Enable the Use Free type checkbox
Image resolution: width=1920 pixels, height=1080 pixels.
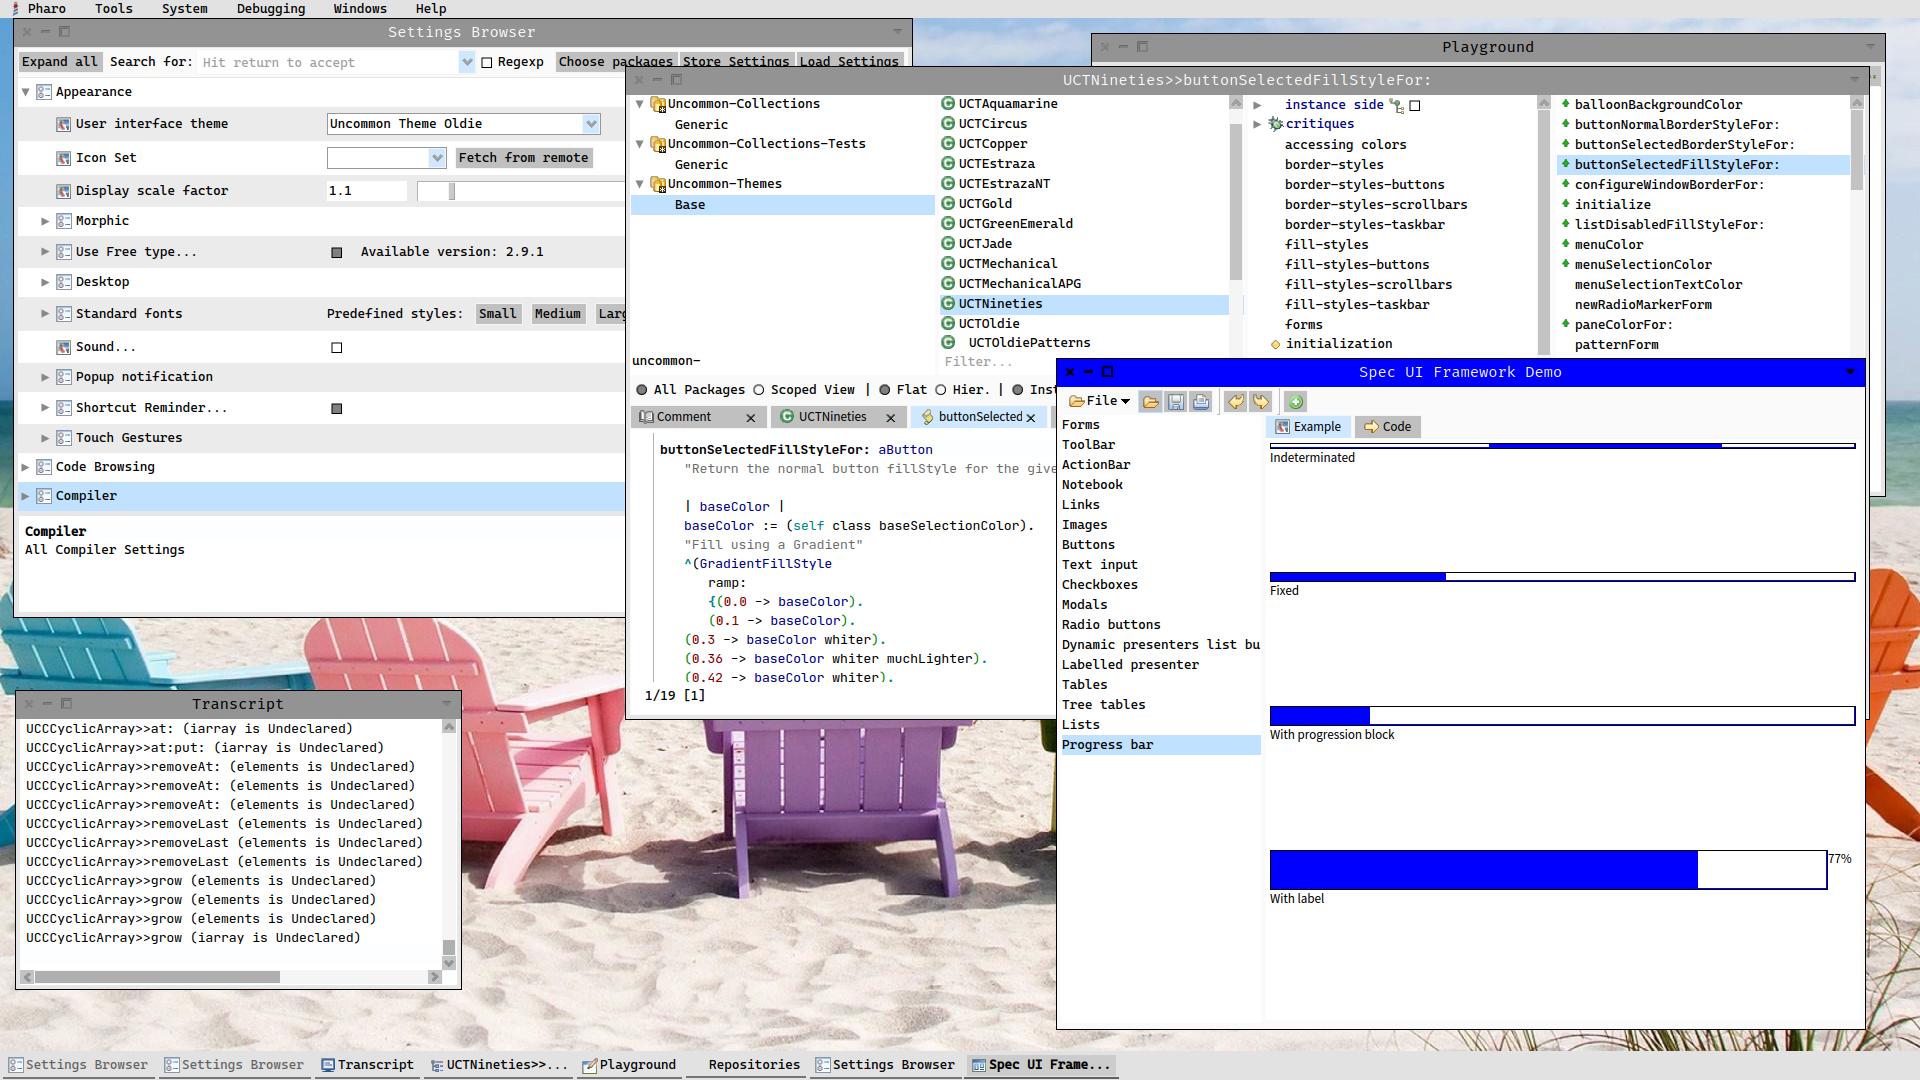(x=336, y=252)
